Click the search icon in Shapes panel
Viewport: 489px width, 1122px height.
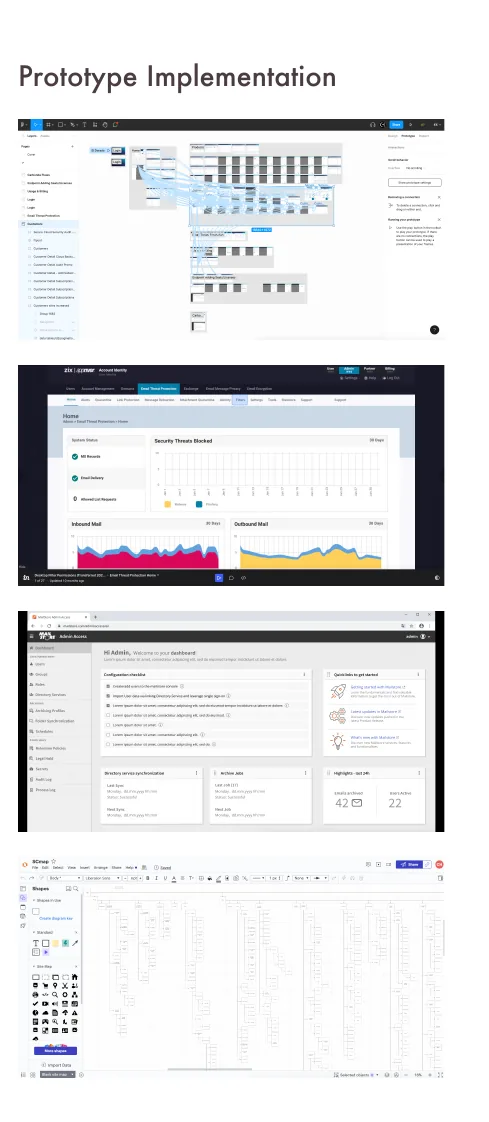click(75, 889)
